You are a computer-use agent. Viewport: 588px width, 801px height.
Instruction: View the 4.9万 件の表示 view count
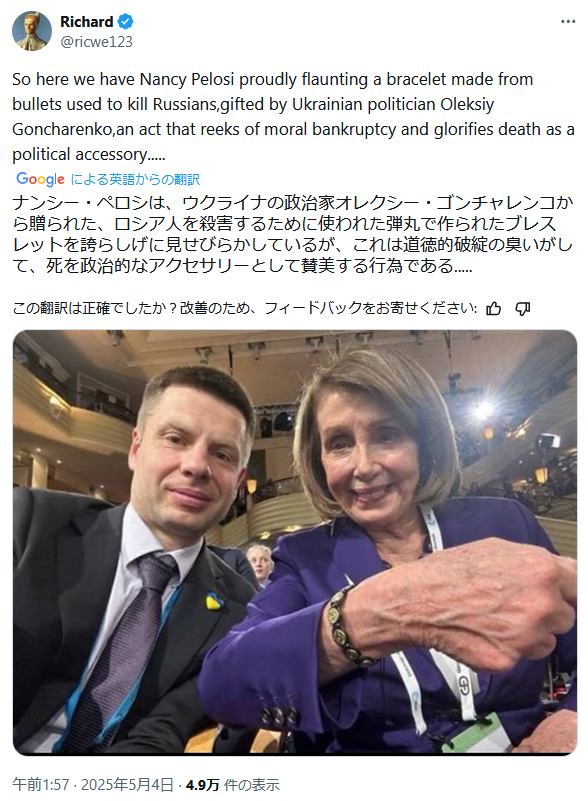click(x=232, y=784)
